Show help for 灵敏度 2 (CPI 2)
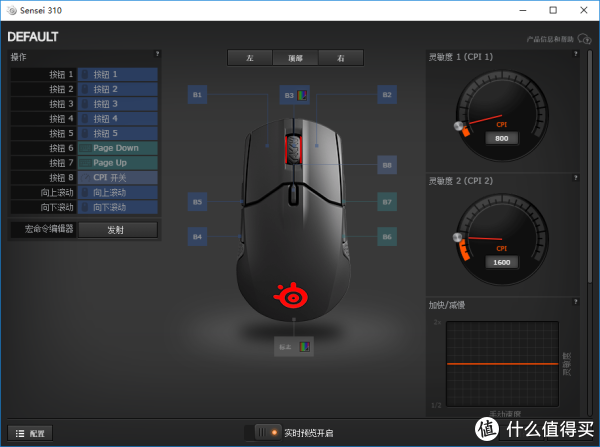Screen dimensions: 600x447 click(575, 178)
